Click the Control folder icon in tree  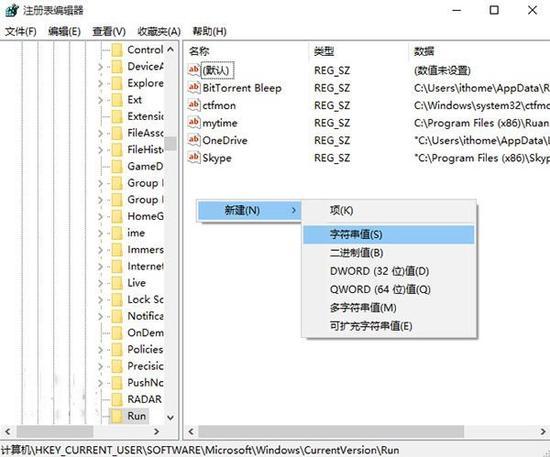tap(117, 50)
